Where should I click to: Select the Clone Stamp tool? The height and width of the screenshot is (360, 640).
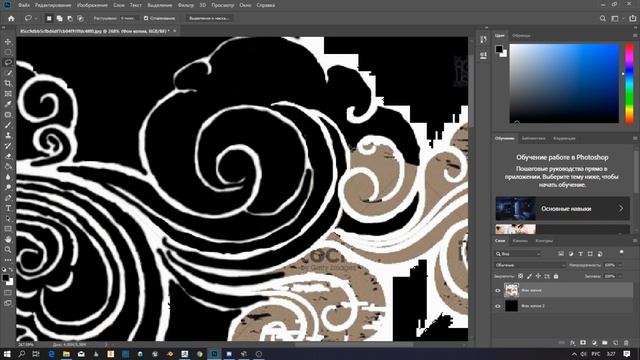[x=8, y=136]
